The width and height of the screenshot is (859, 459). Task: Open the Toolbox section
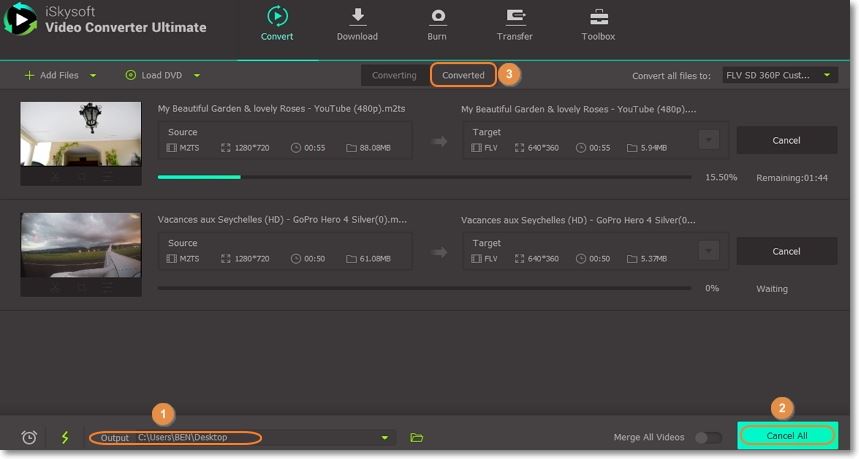click(598, 17)
